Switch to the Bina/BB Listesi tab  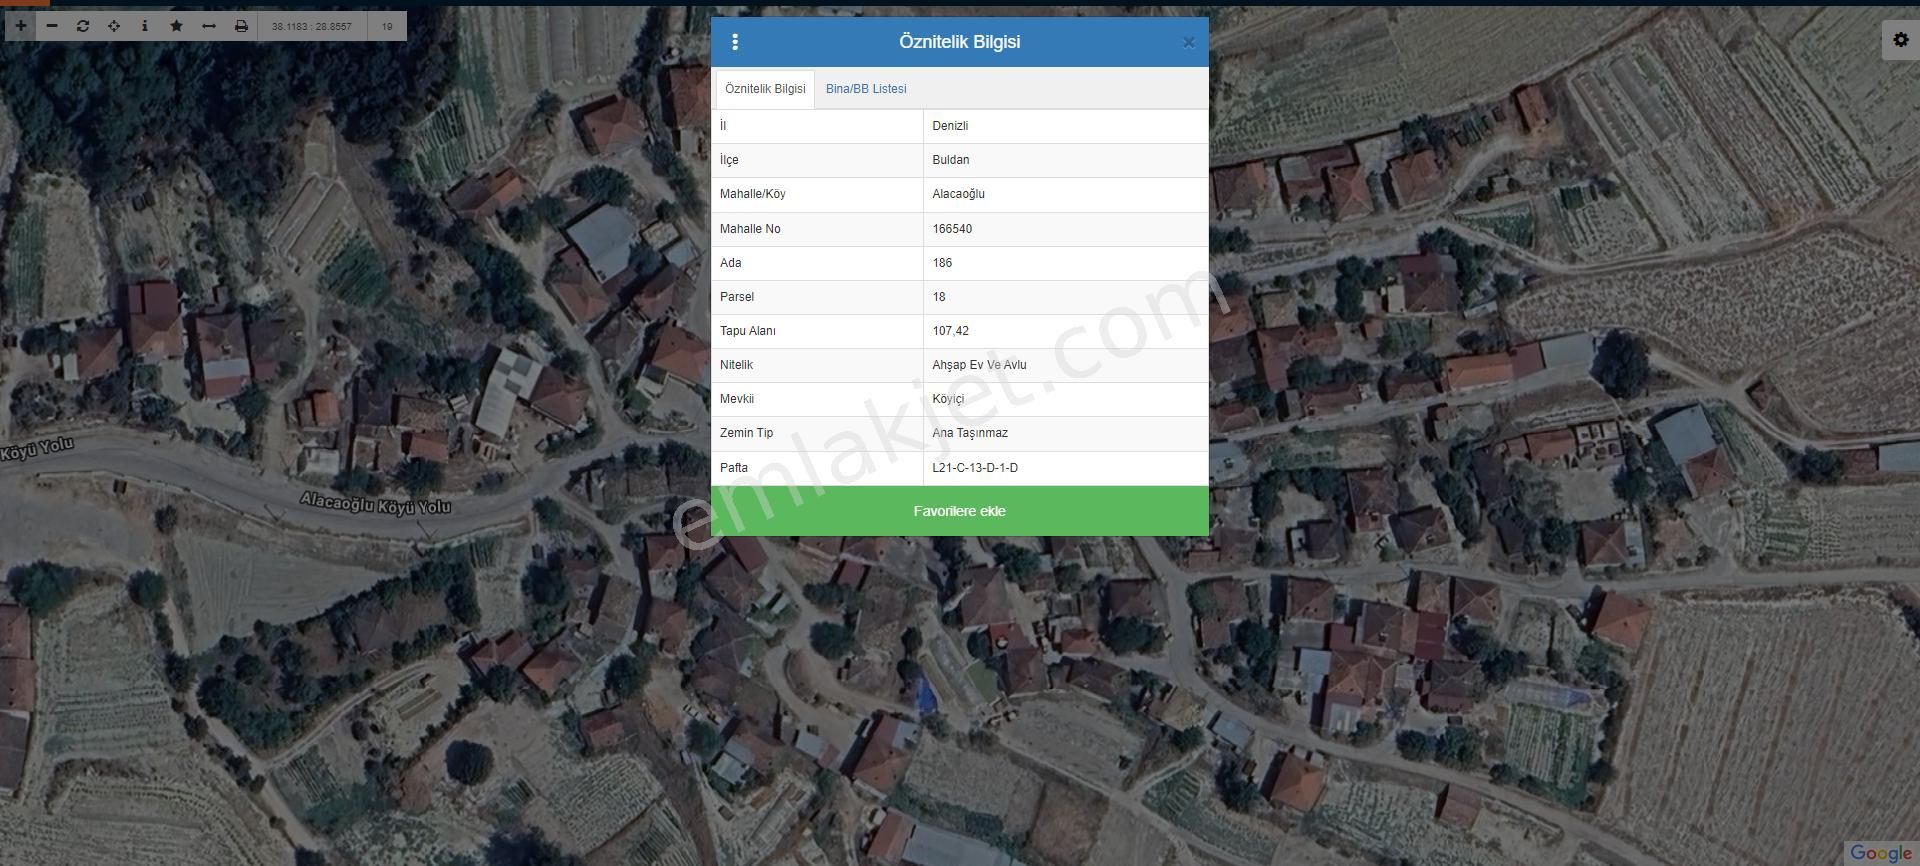coord(866,89)
